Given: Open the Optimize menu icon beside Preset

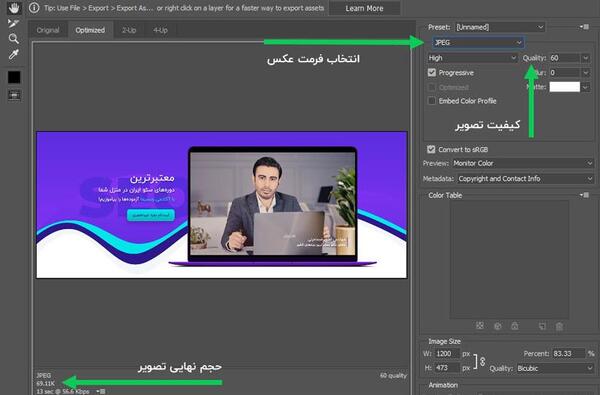Looking at the screenshot, I should [584, 27].
